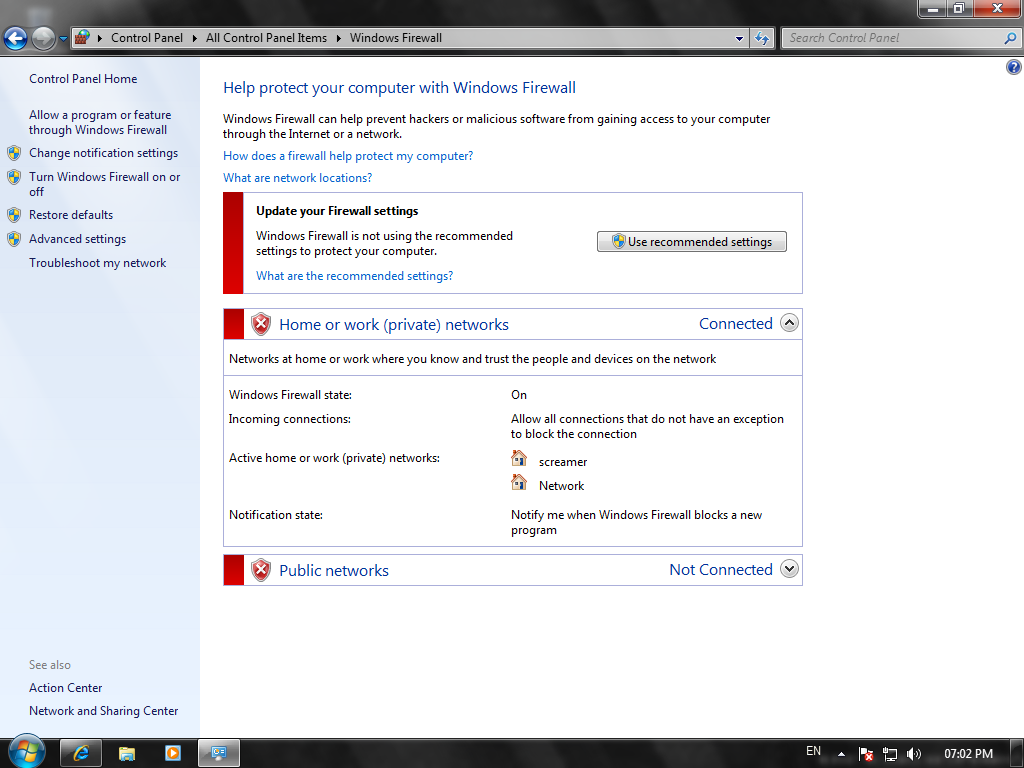Click shield icon beside Advanced settings
The image size is (1024, 768).
click(x=14, y=239)
